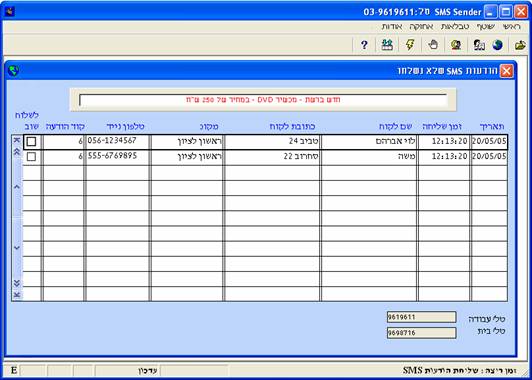Open the אודות menu

coord(392,26)
